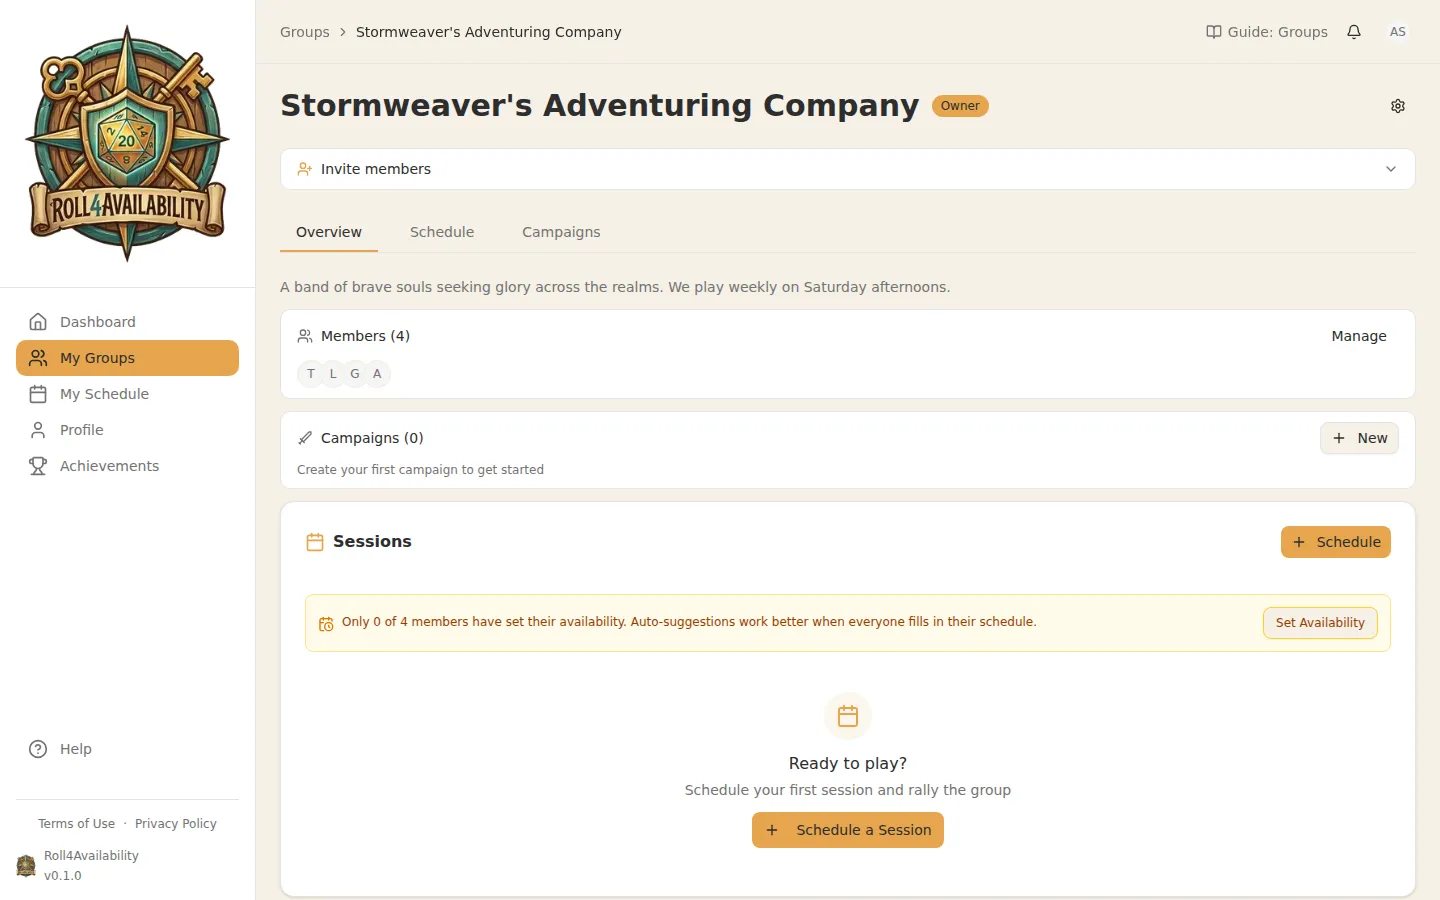This screenshot has width=1440, height=900.
Task: Click the Achievements trophy icon
Action: pos(38,466)
